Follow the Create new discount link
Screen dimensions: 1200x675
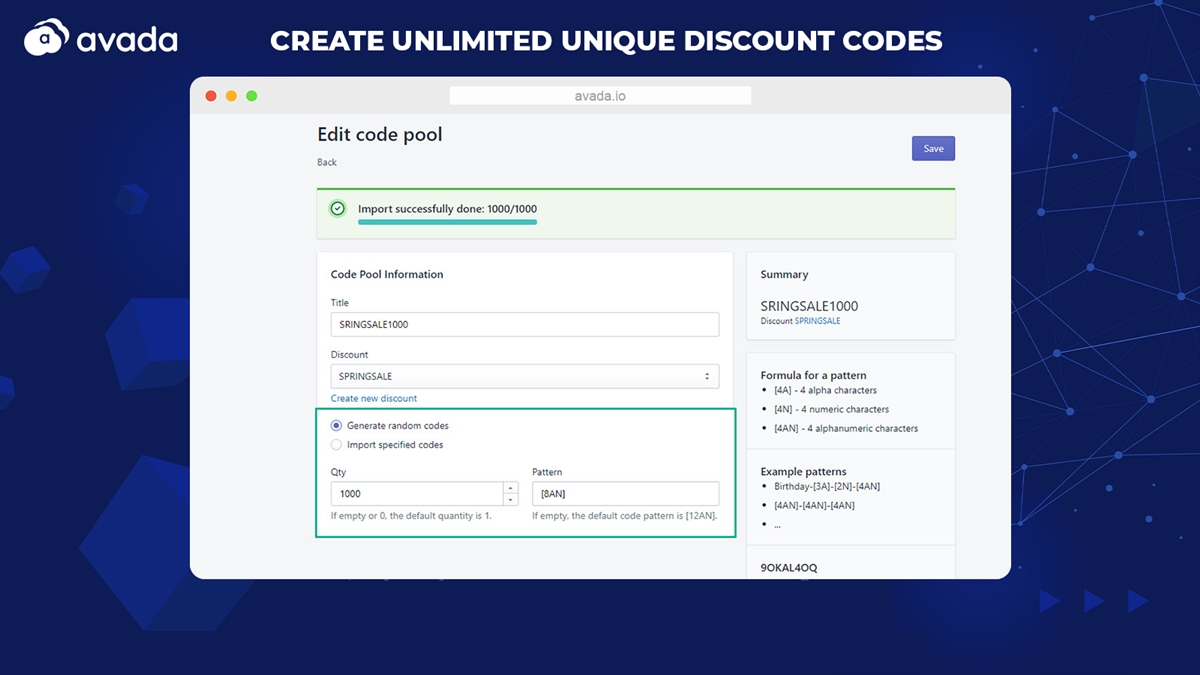click(x=374, y=398)
